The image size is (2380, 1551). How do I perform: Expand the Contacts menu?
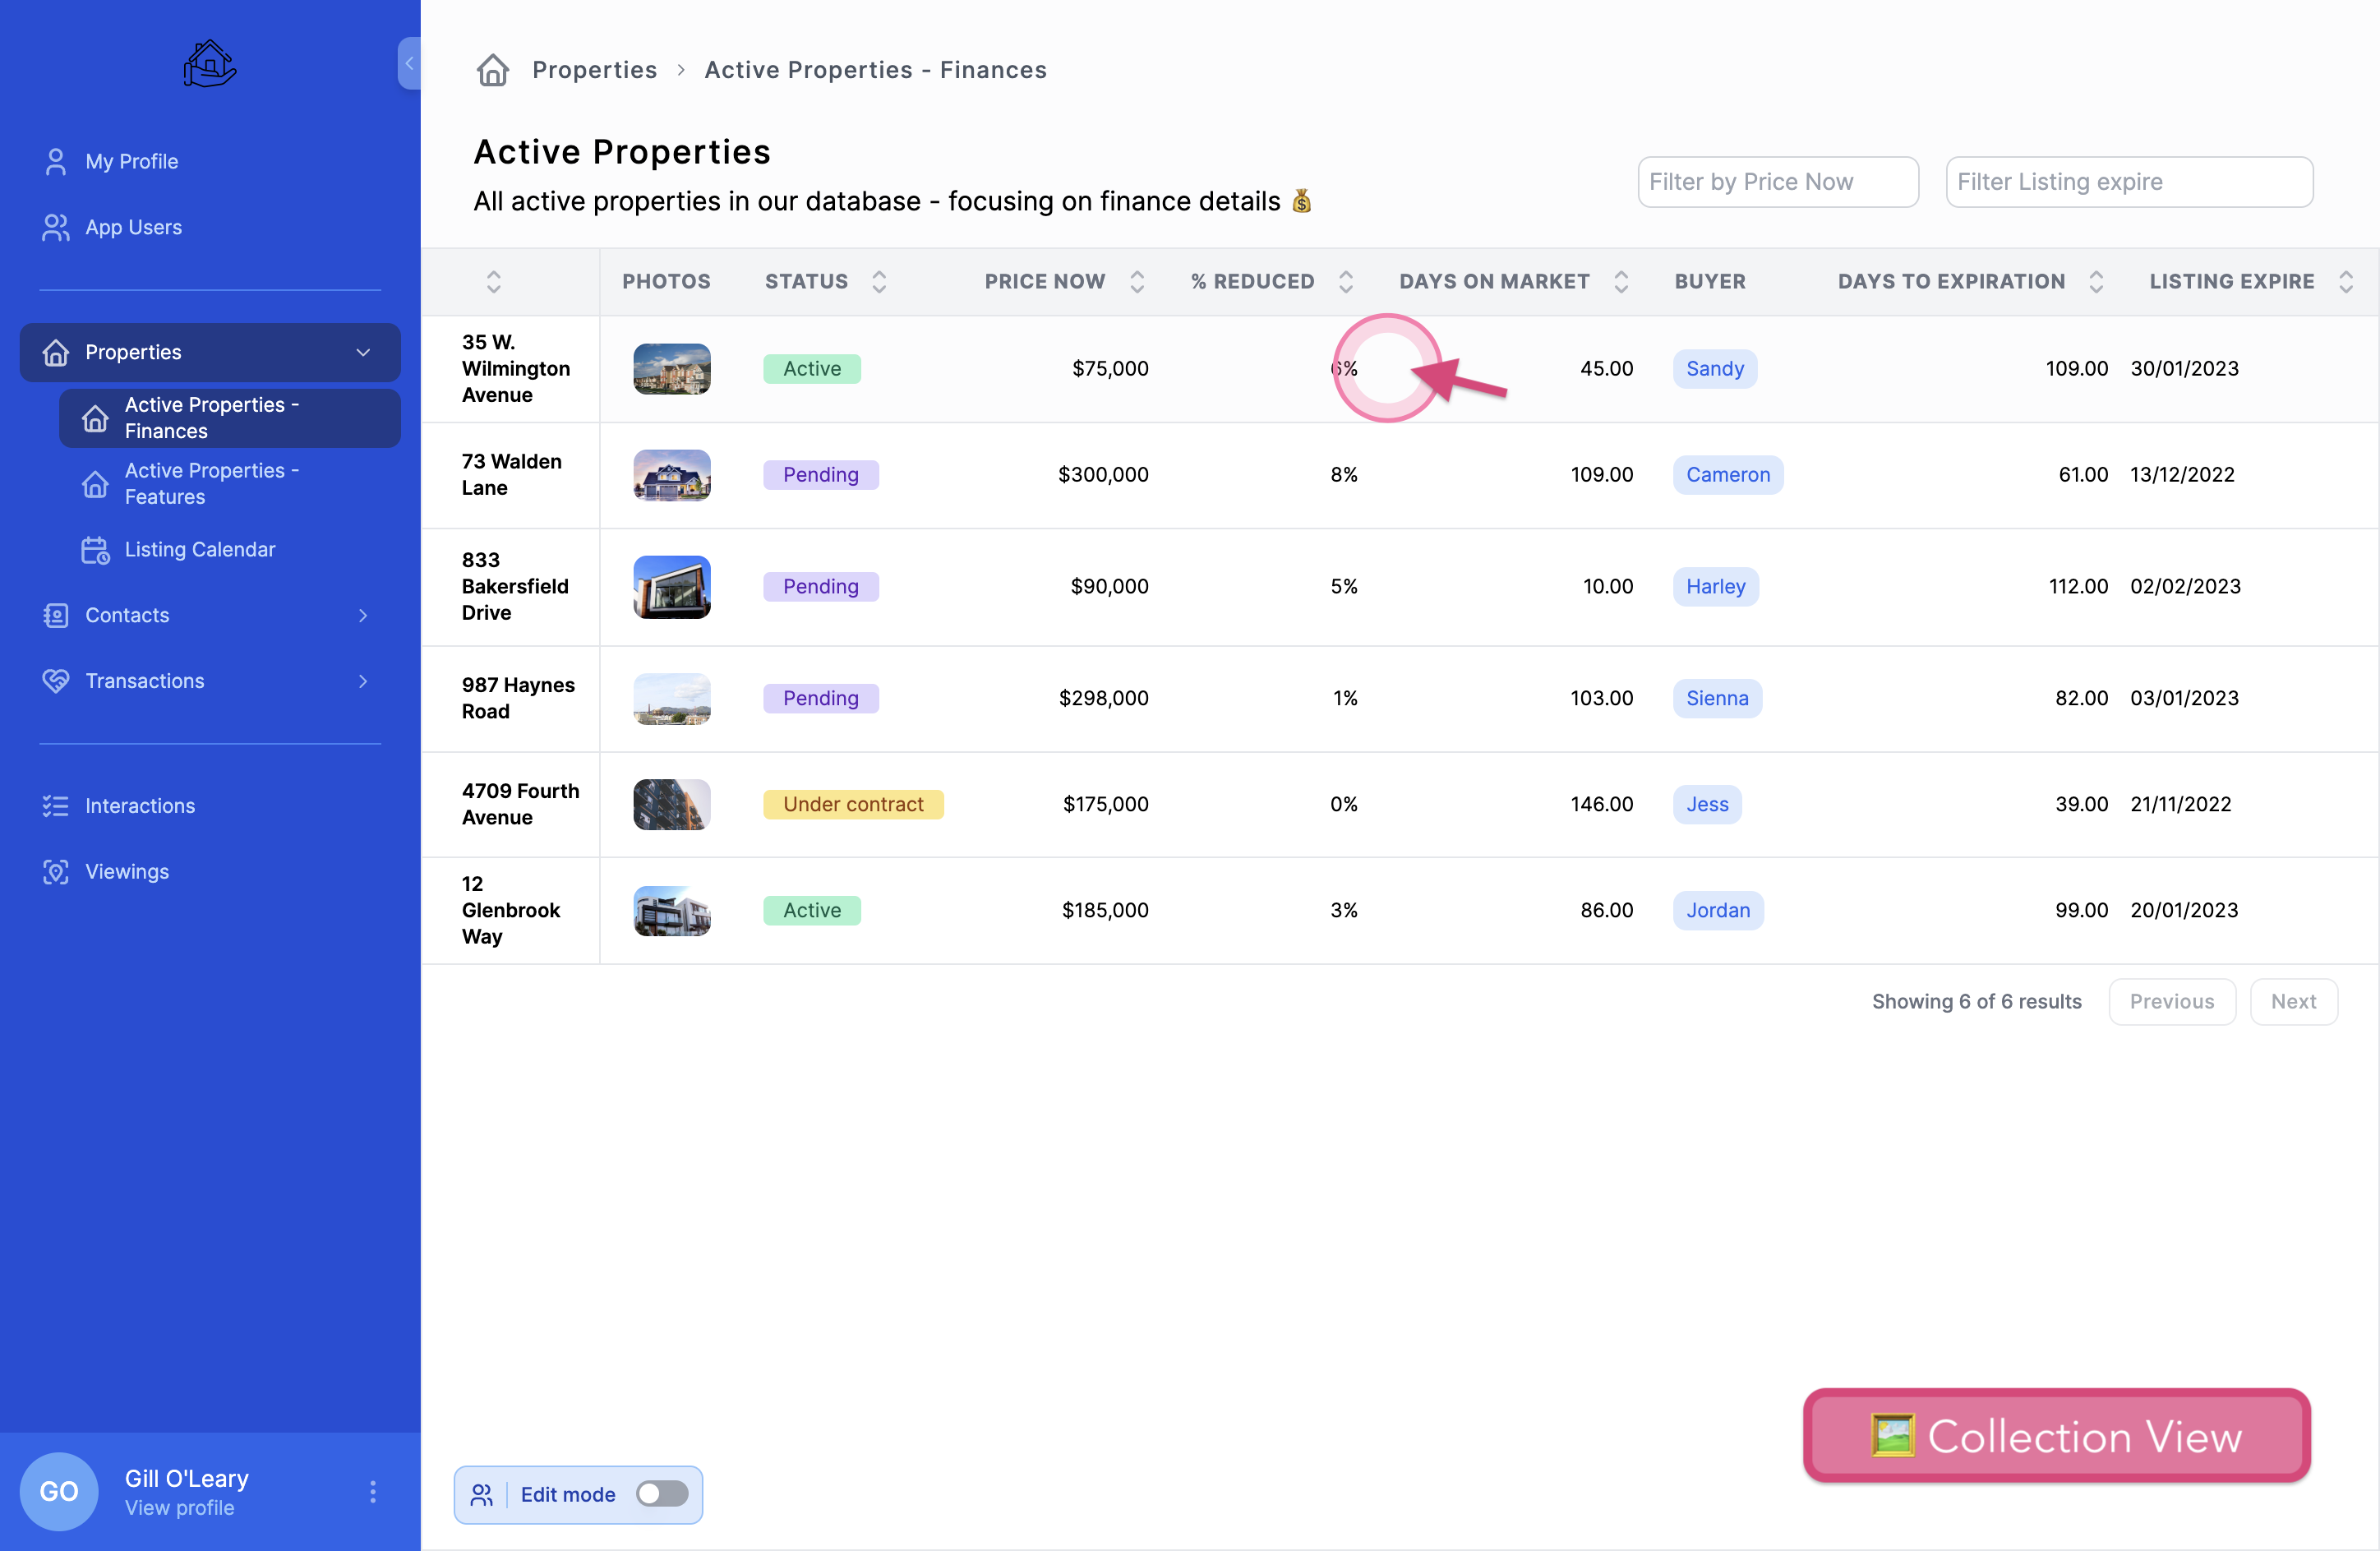[363, 615]
